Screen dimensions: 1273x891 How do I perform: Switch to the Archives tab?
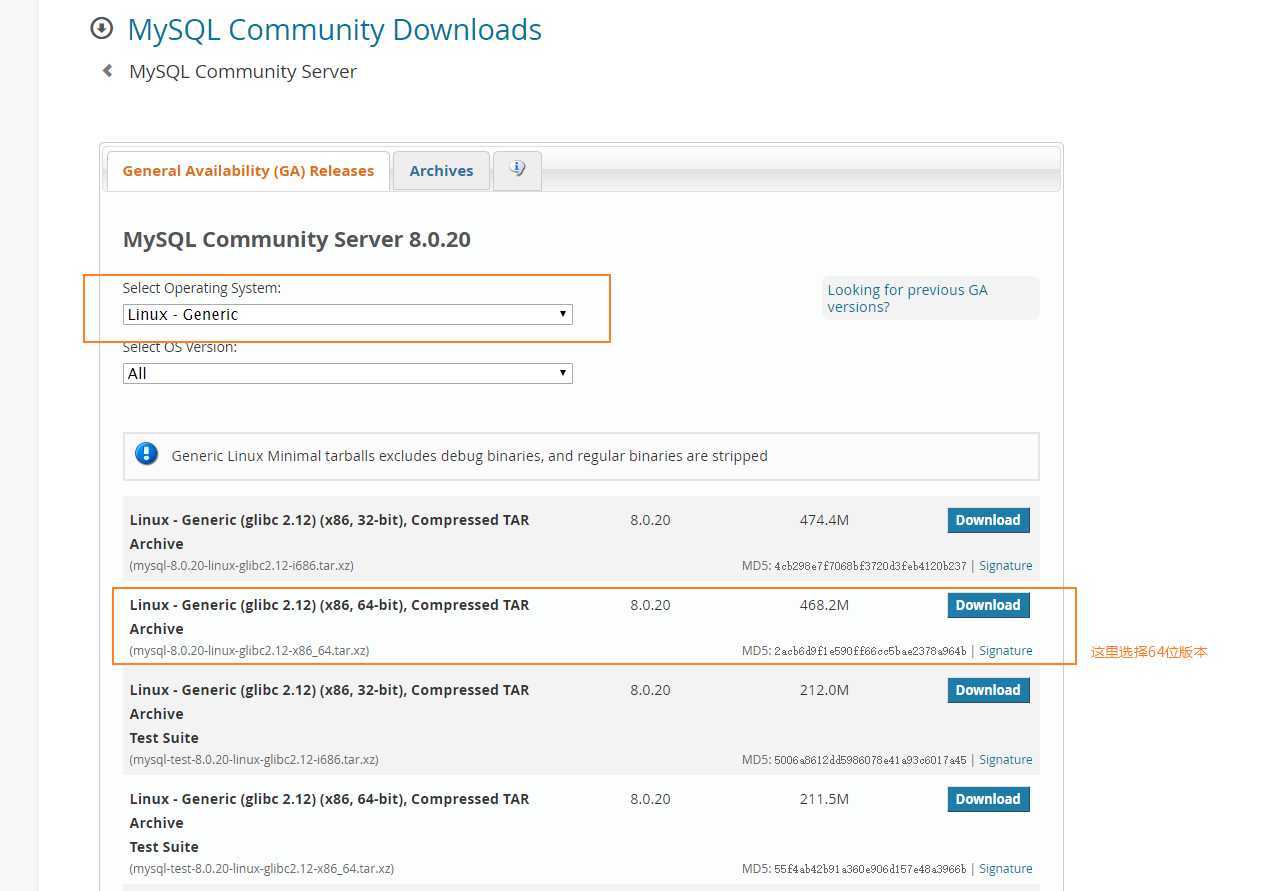441,171
